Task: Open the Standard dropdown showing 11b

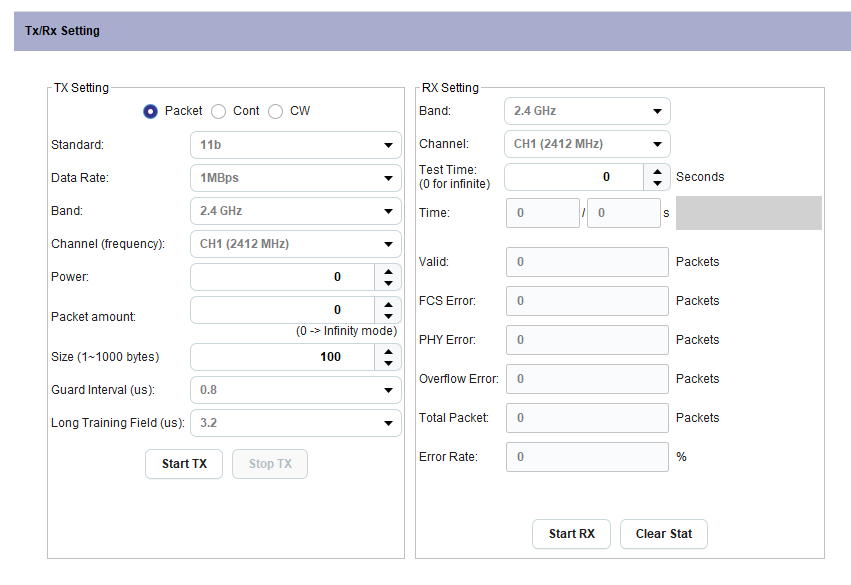Action: click(295, 145)
